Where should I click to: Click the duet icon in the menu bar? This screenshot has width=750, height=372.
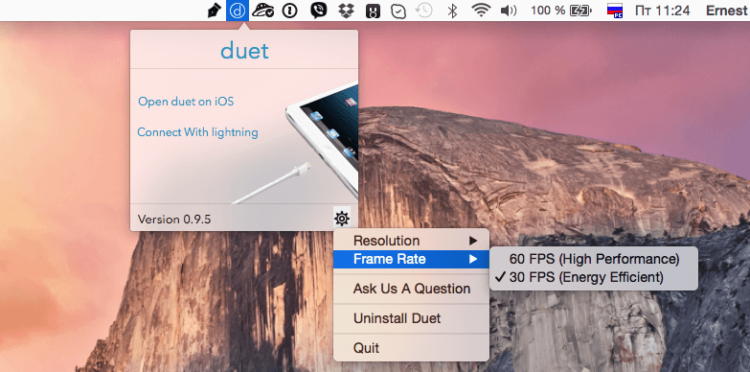click(x=237, y=11)
